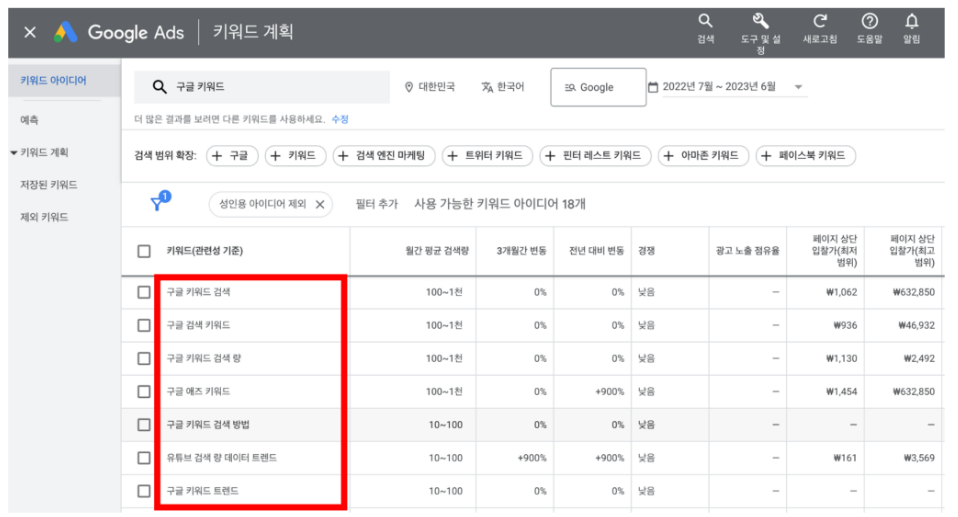Add 트위터 키워드 suggestion chip

point(487,156)
